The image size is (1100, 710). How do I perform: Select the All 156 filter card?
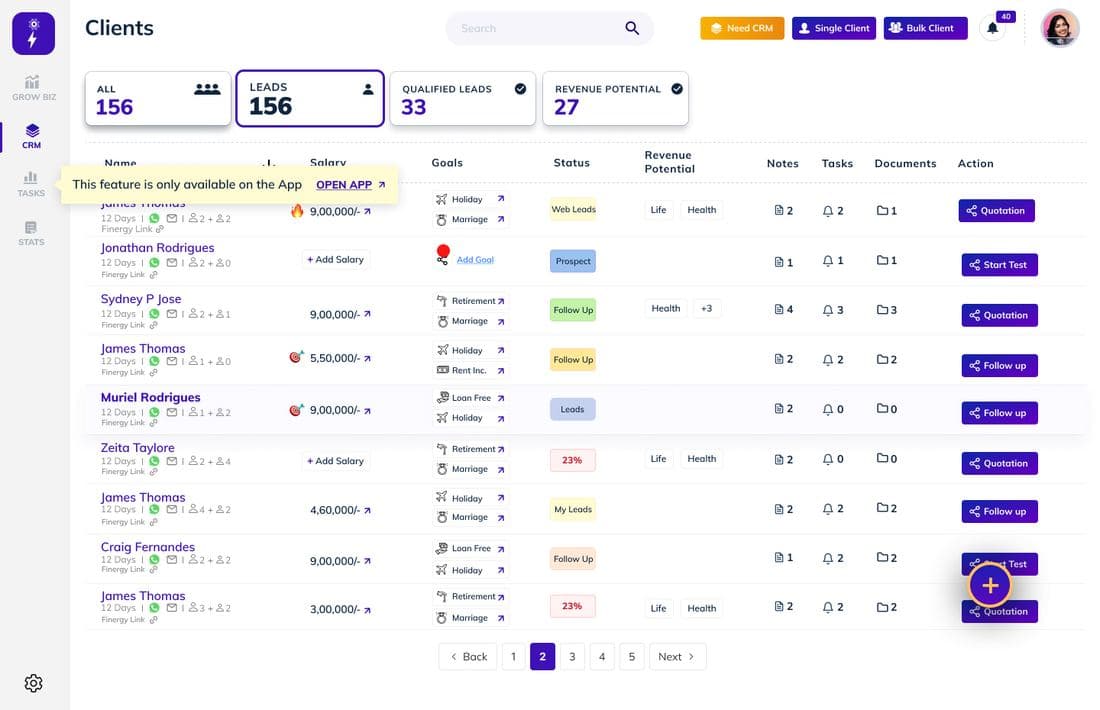click(158, 99)
